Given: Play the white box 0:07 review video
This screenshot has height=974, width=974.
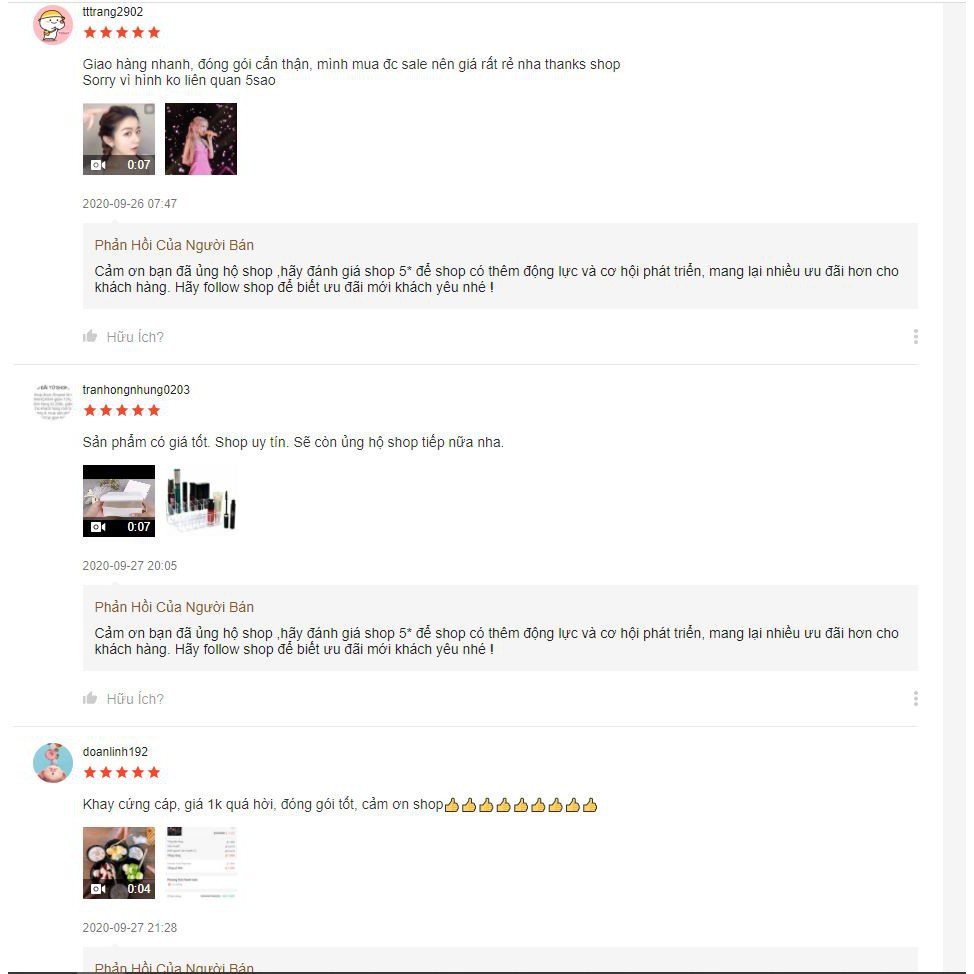Looking at the screenshot, I should click(x=119, y=501).
